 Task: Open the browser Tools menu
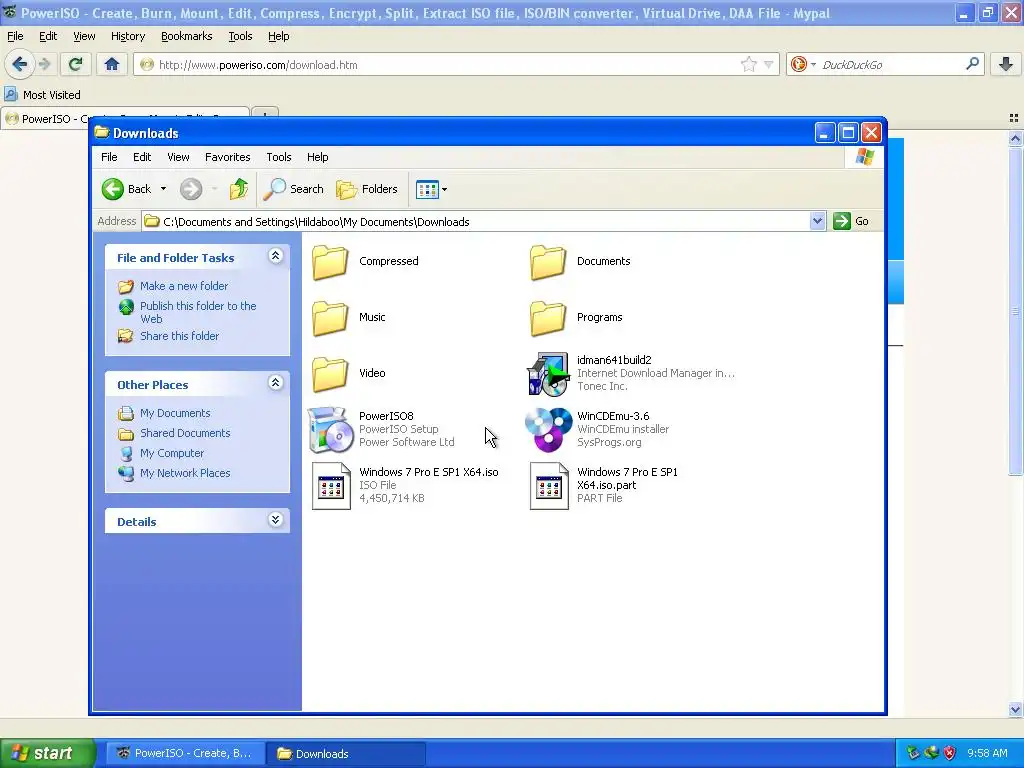pyautogui.click(x=240, y=36)
